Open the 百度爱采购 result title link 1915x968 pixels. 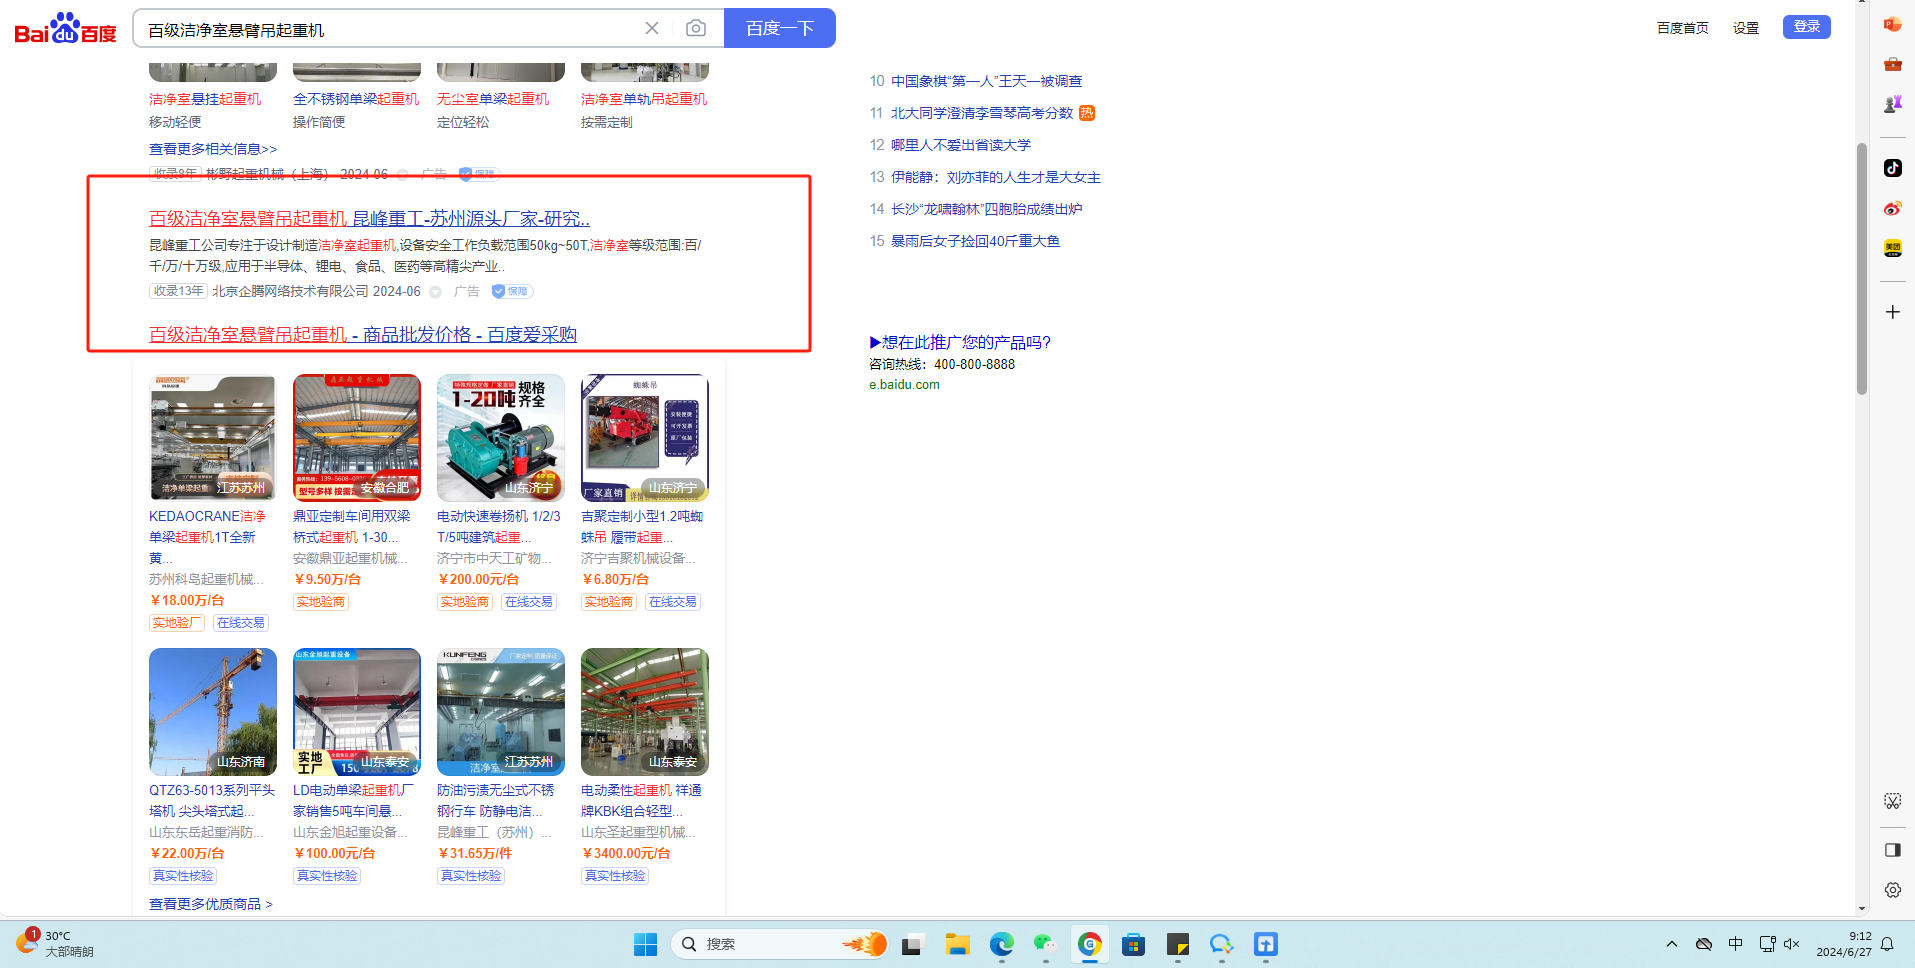[363, 334]
